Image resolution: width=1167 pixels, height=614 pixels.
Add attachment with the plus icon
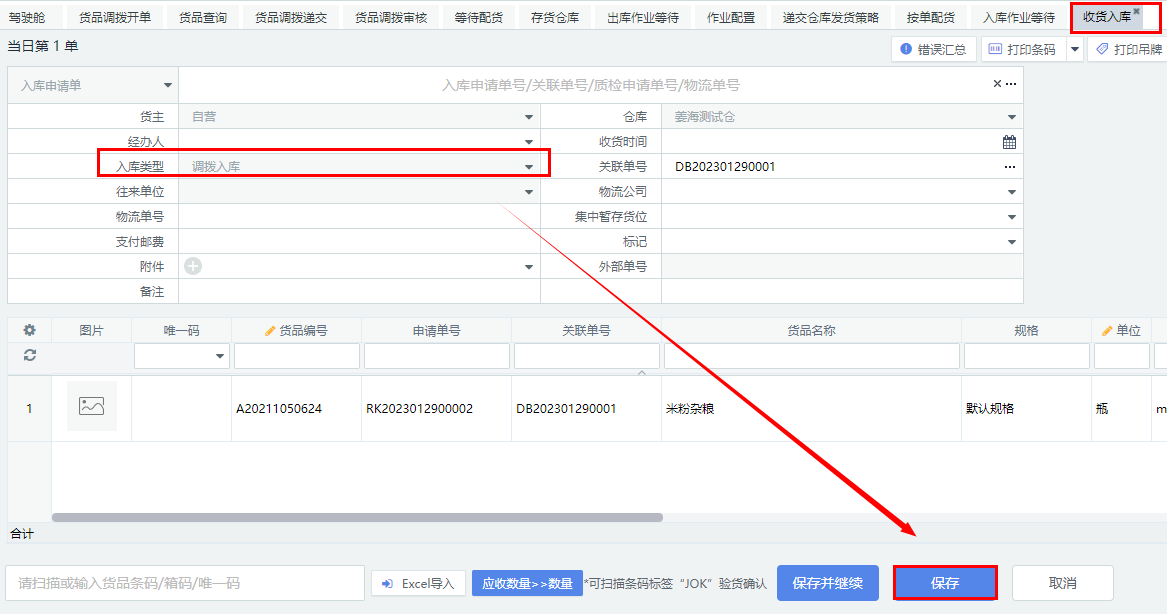(x=193, y=266)
